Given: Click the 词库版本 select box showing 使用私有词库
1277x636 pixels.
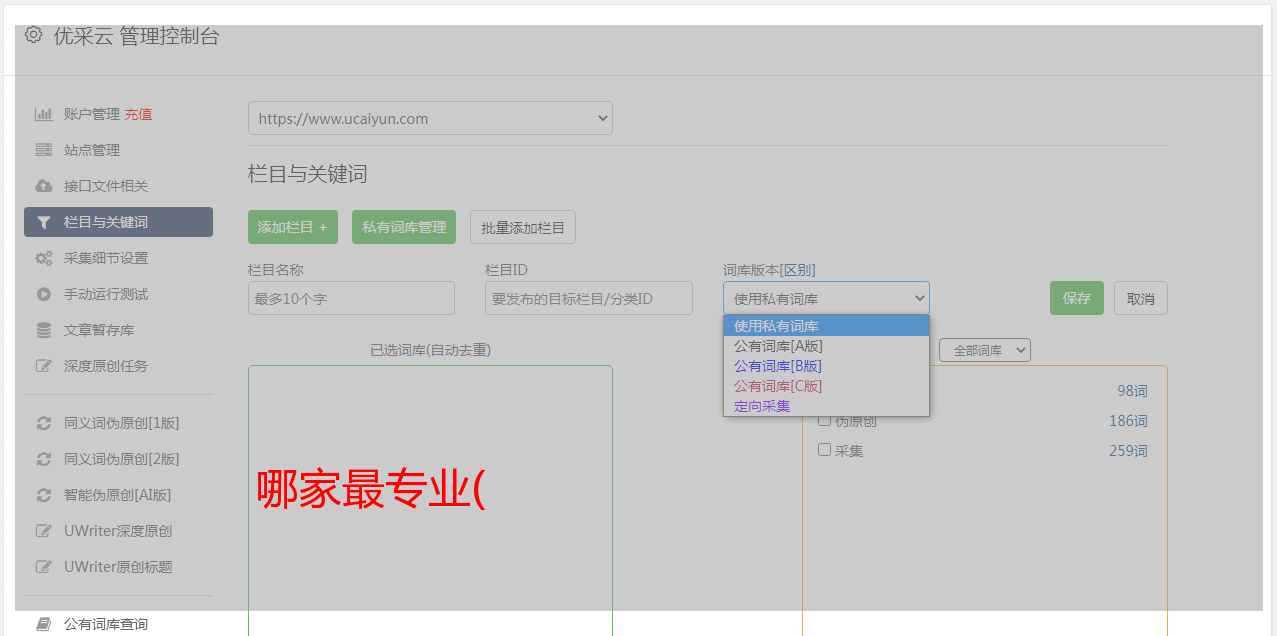Looking at the screenshot, I should (x=826, y=298).
